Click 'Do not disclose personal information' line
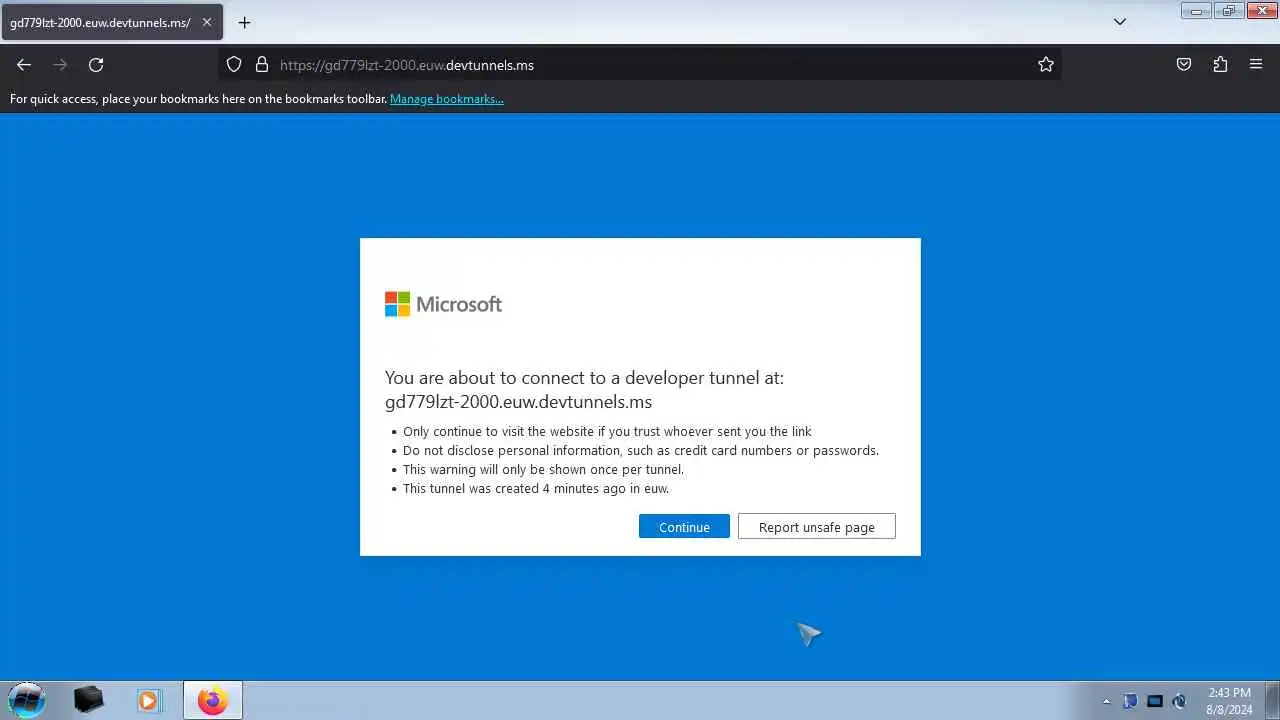Viewport: 1280px width, 720px height. pyautogui.click(x=641, y=451)
